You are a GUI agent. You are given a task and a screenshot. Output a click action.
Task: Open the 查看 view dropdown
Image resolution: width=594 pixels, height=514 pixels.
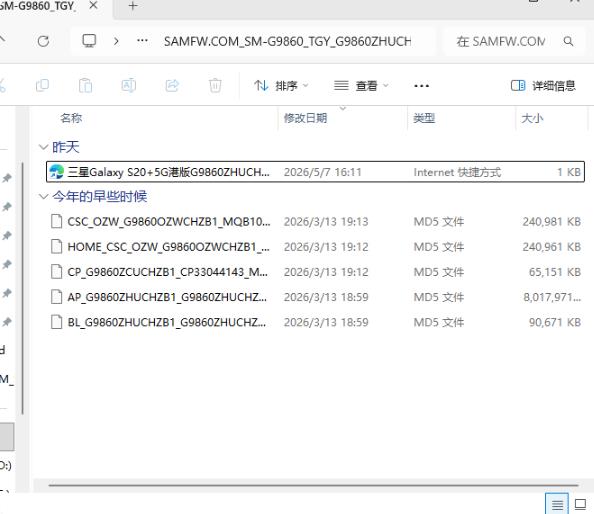coord(361,86)
